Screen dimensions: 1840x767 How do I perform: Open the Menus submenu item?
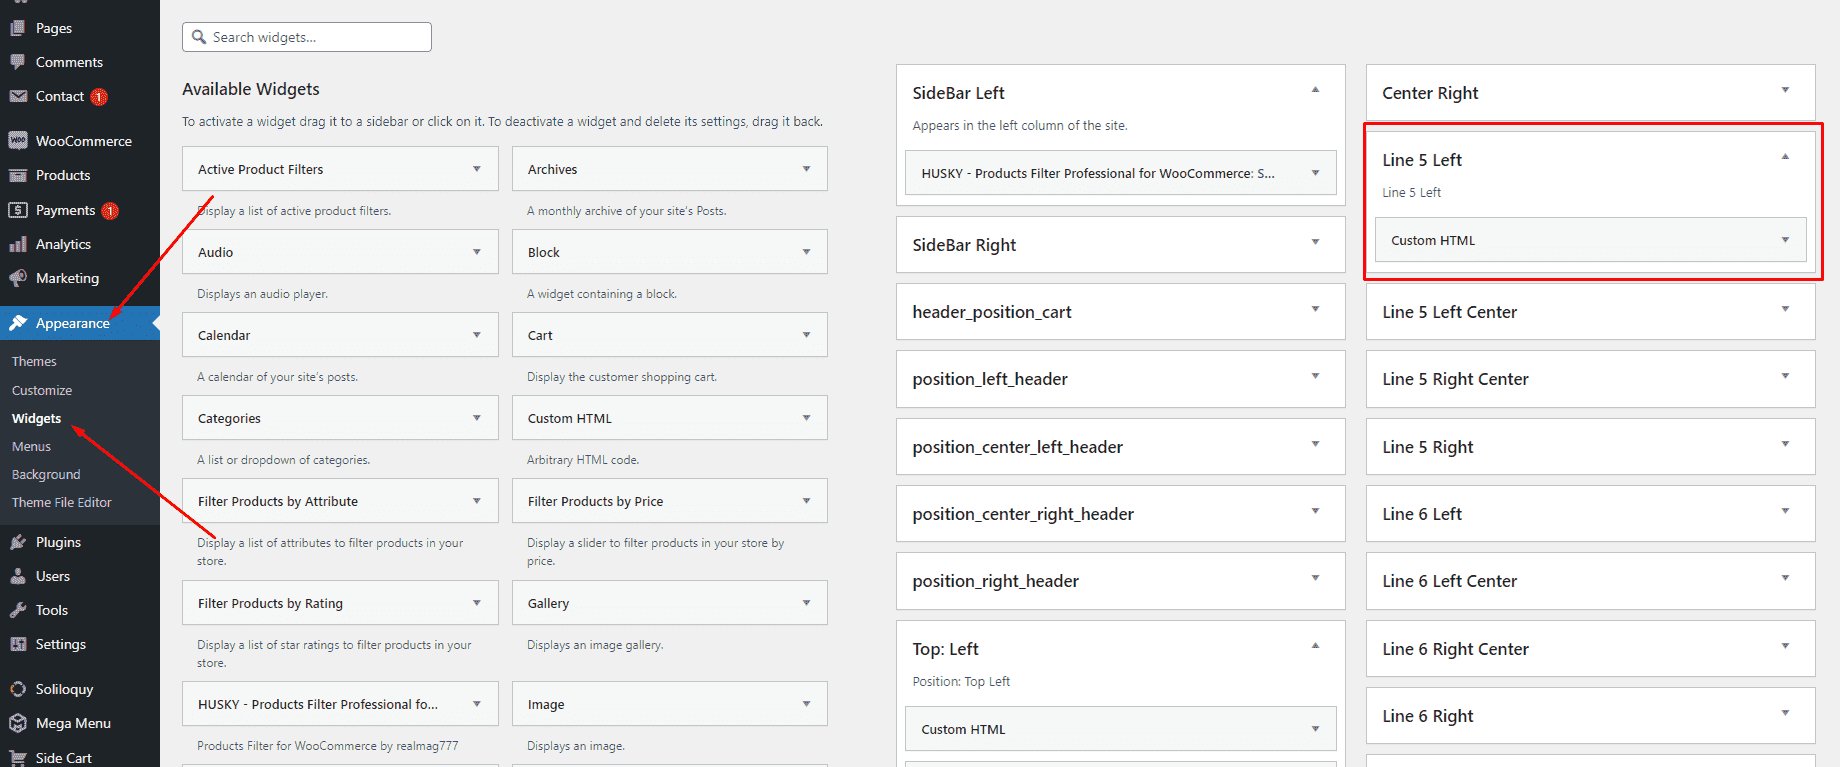point(31,447)
